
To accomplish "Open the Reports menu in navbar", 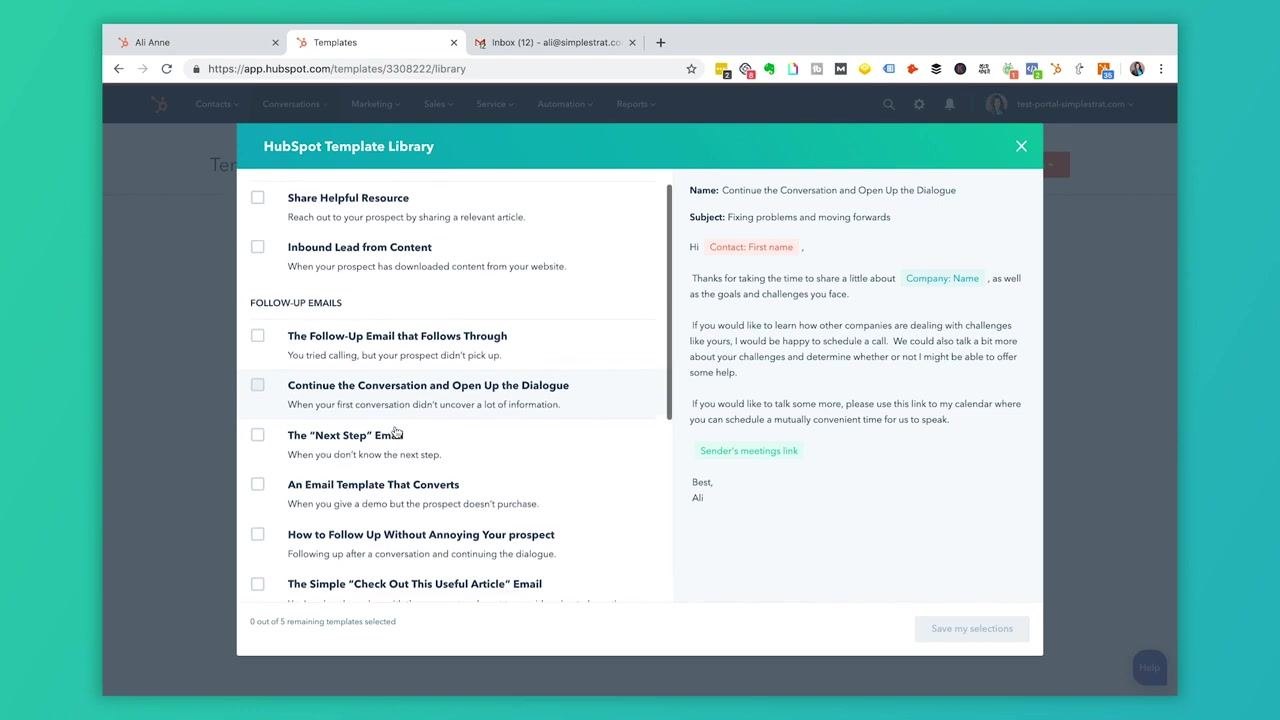I will (636, 104).
